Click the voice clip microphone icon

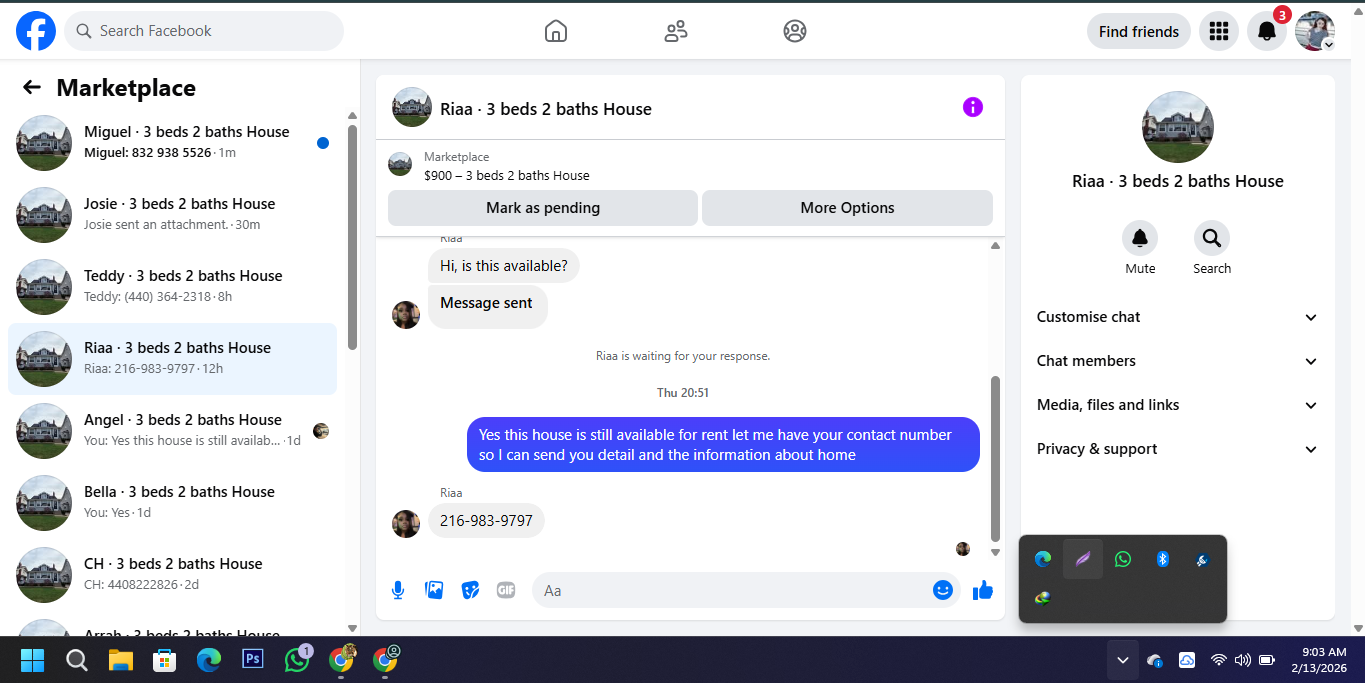[x=398, y=590]
